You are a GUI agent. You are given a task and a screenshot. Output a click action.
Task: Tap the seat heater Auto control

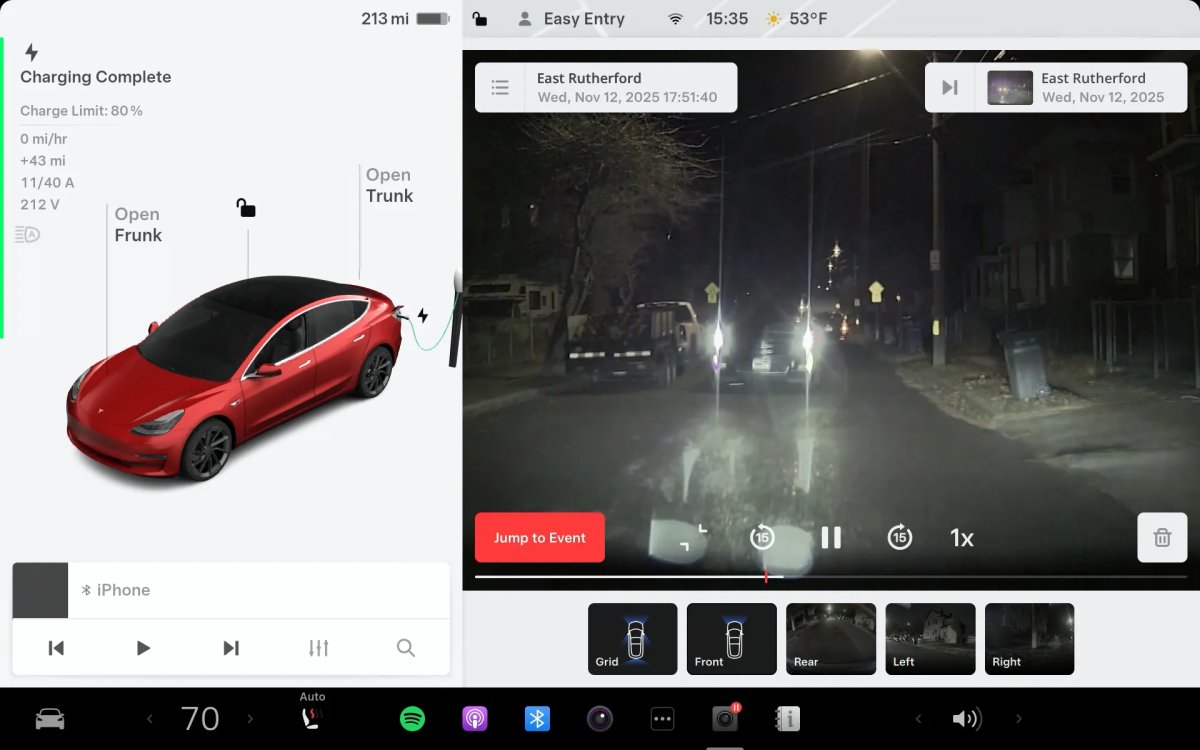312,717
